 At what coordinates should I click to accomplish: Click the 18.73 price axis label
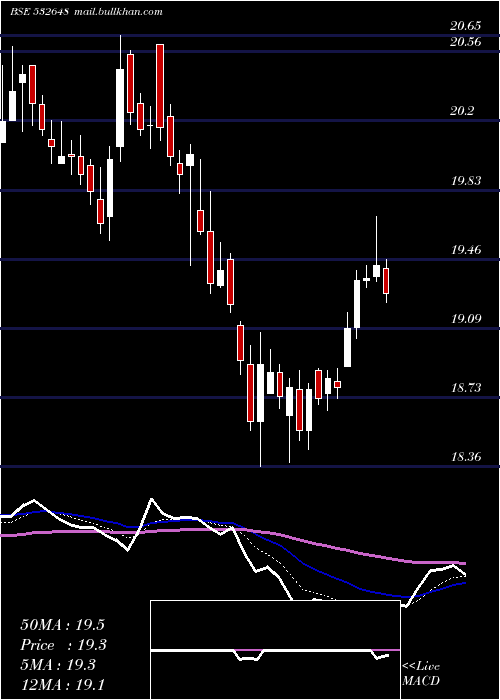point(466,388)
